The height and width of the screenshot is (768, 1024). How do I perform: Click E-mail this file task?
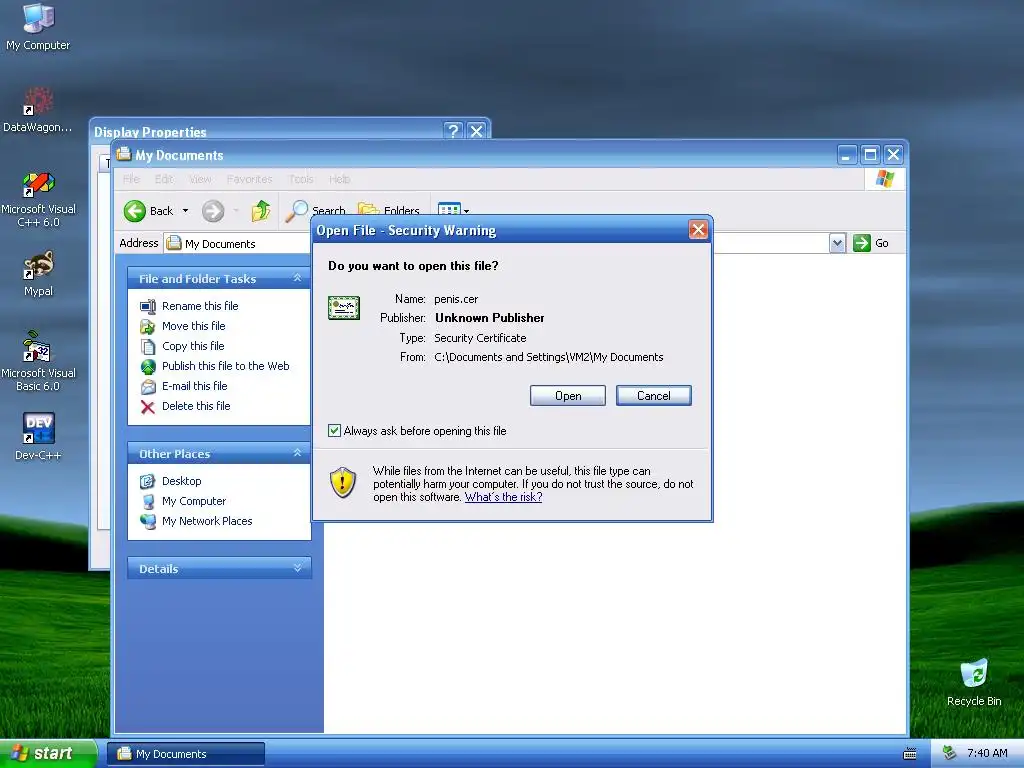click(x=195, y=386)
